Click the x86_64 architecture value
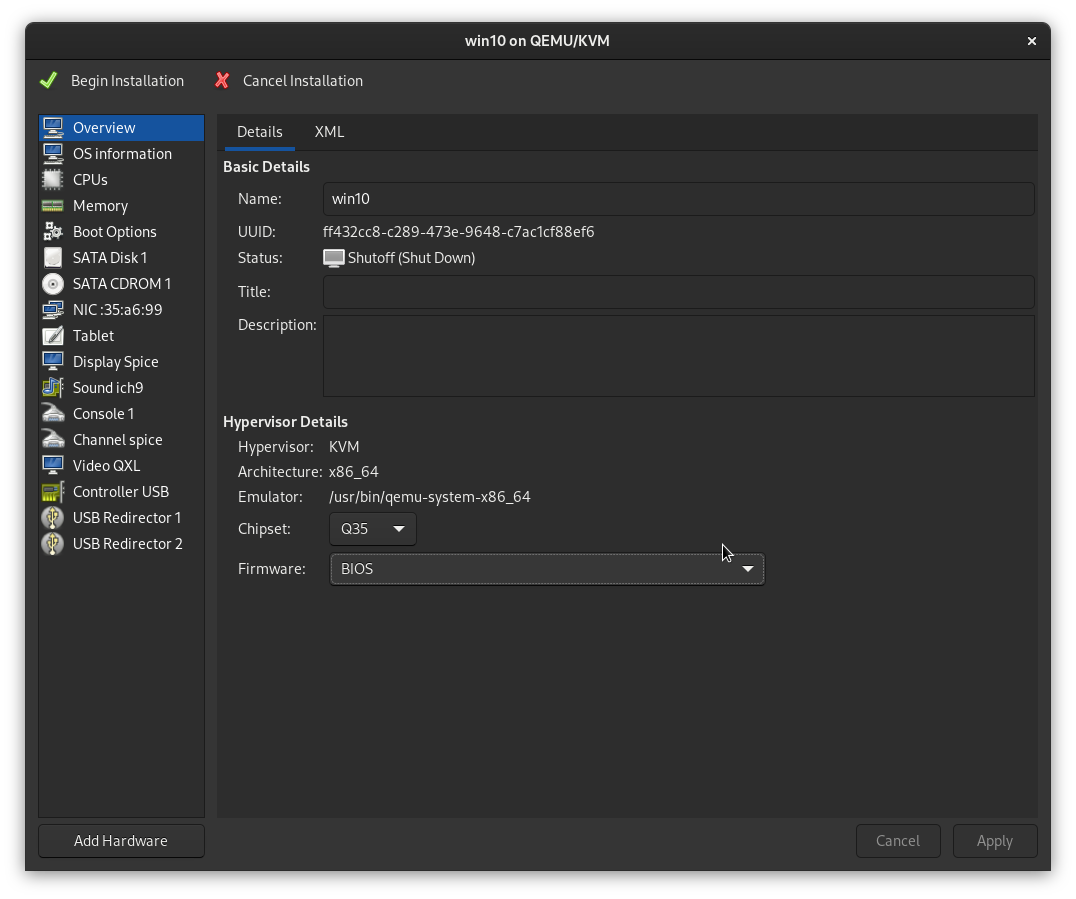 [353, 472]
